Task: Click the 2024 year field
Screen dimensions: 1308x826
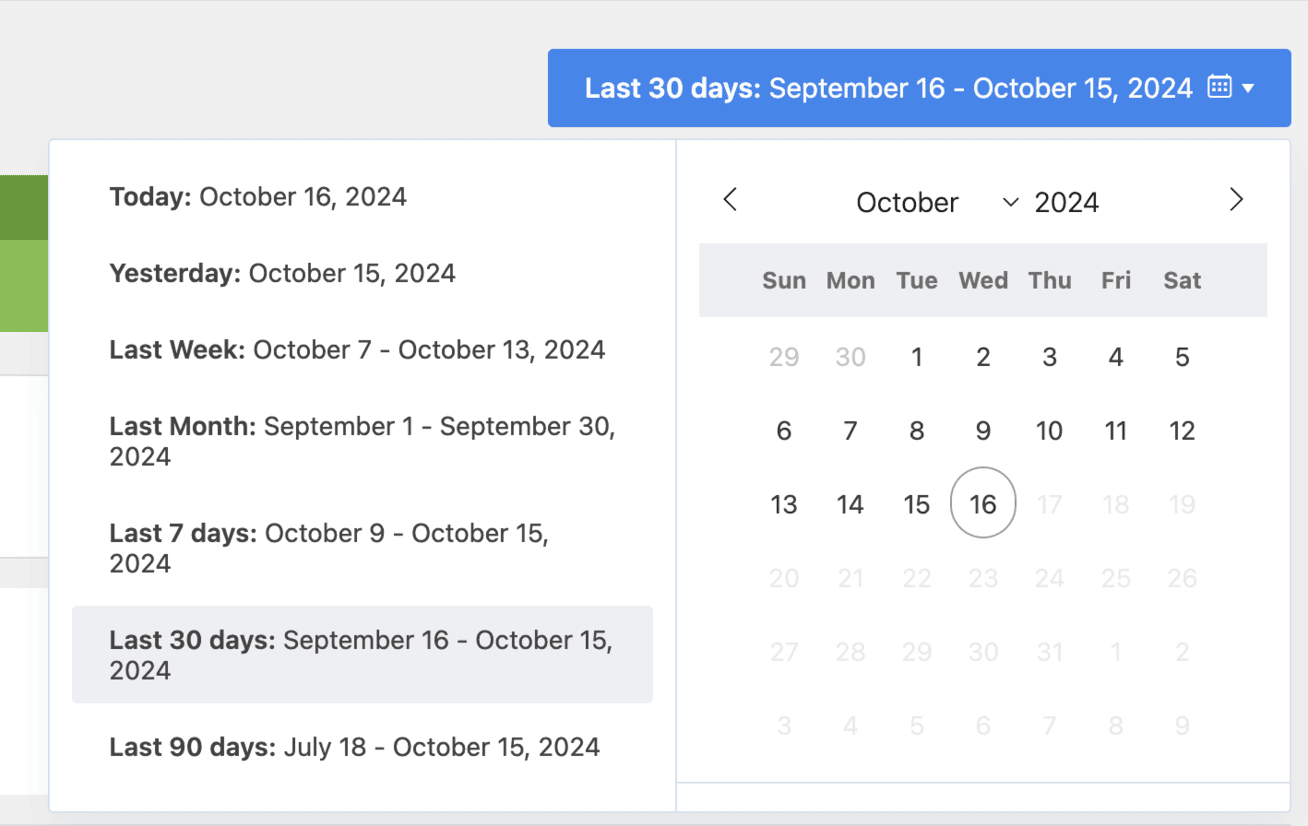Action: coord(1066,202)
